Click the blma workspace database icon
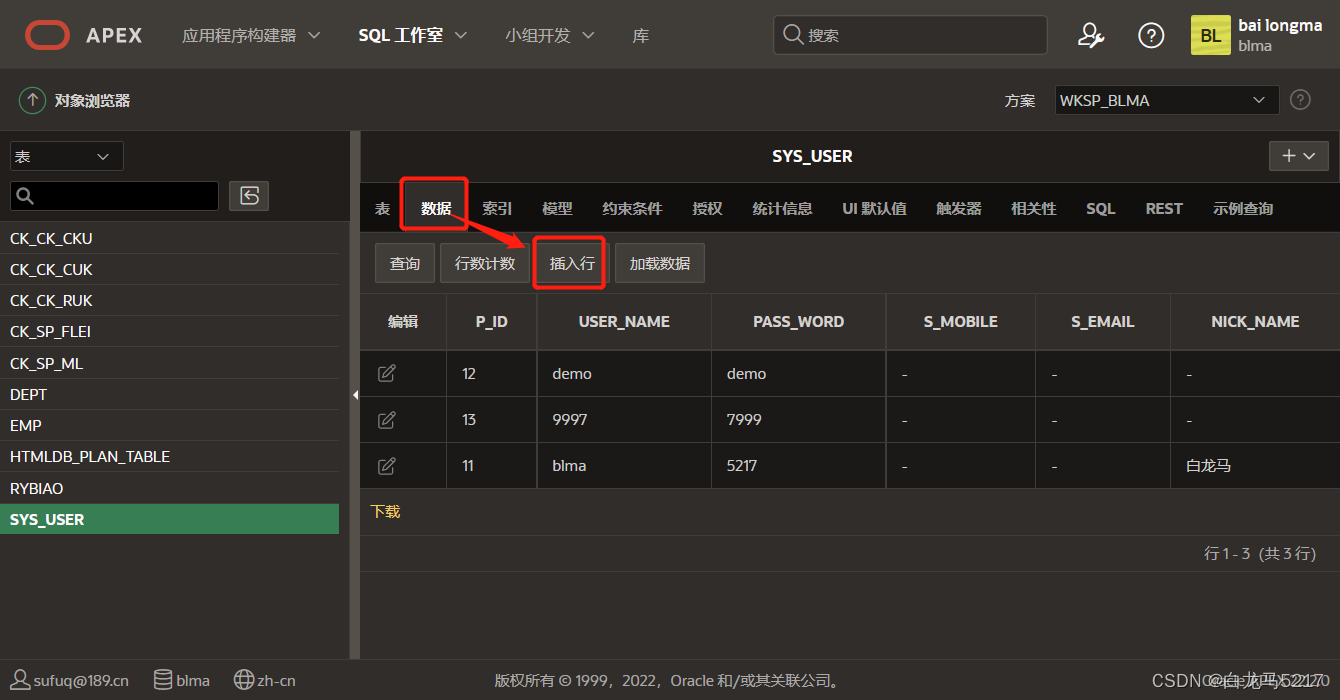This screenshot has height=700, width=1340. click(163, 680)
